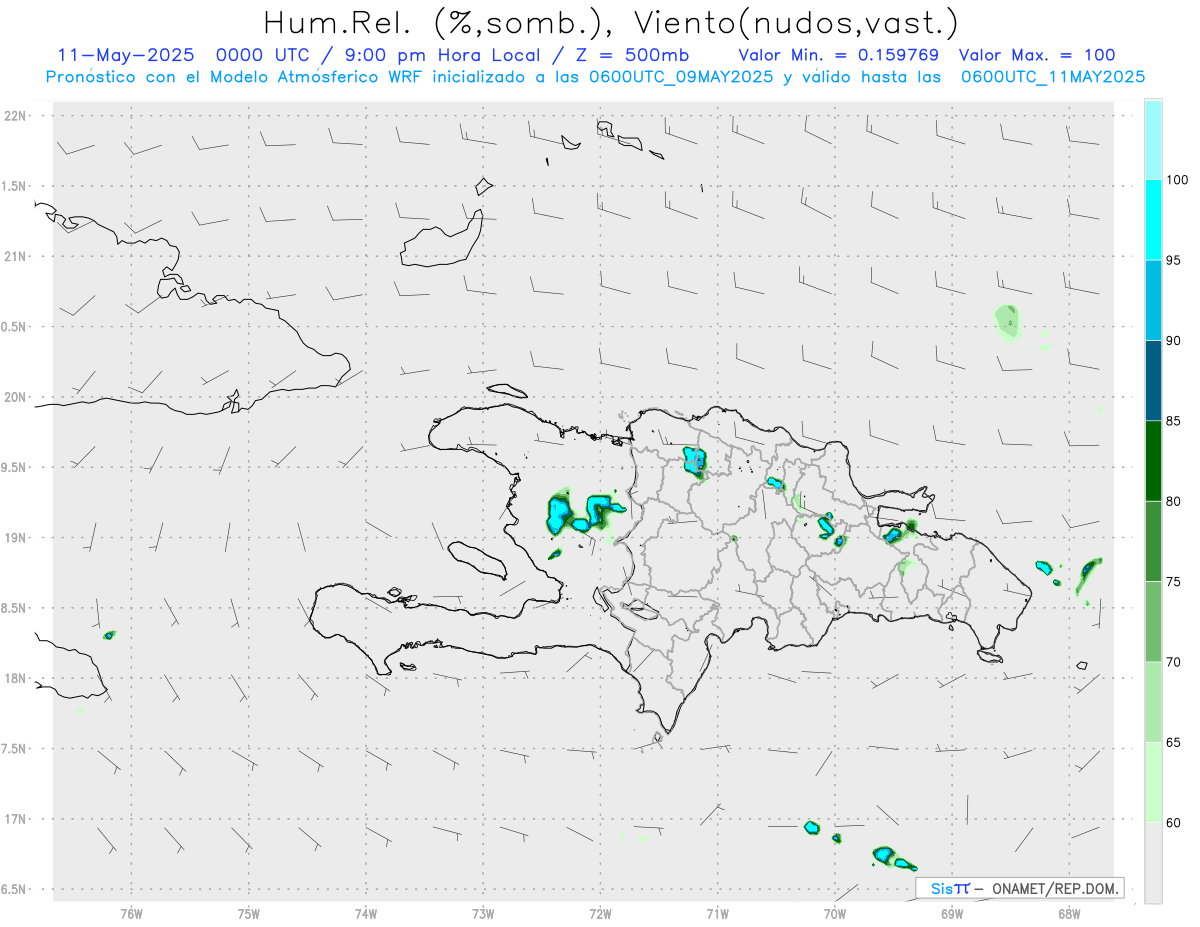1200x927 pixels.
Task: Click the '0600UTC_11MAY2025' valid-until time
Action: click(x=1052, y=76)
